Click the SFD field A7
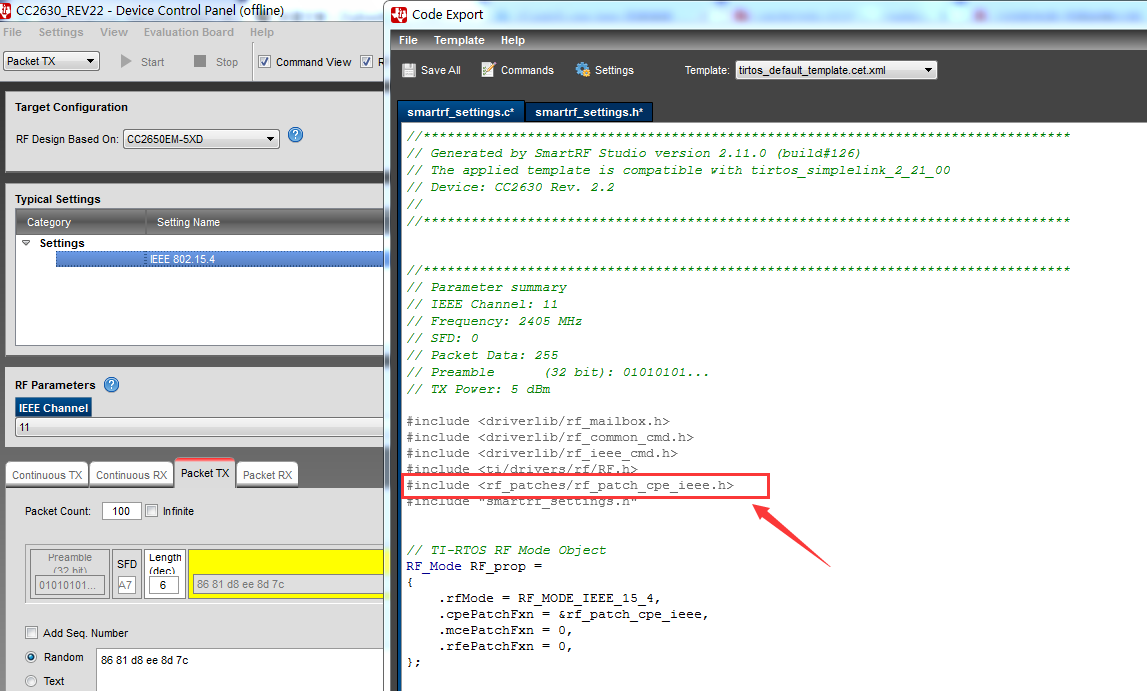Image resolution: width=1147 pixels, height=691 pixels. pos(127,585)
